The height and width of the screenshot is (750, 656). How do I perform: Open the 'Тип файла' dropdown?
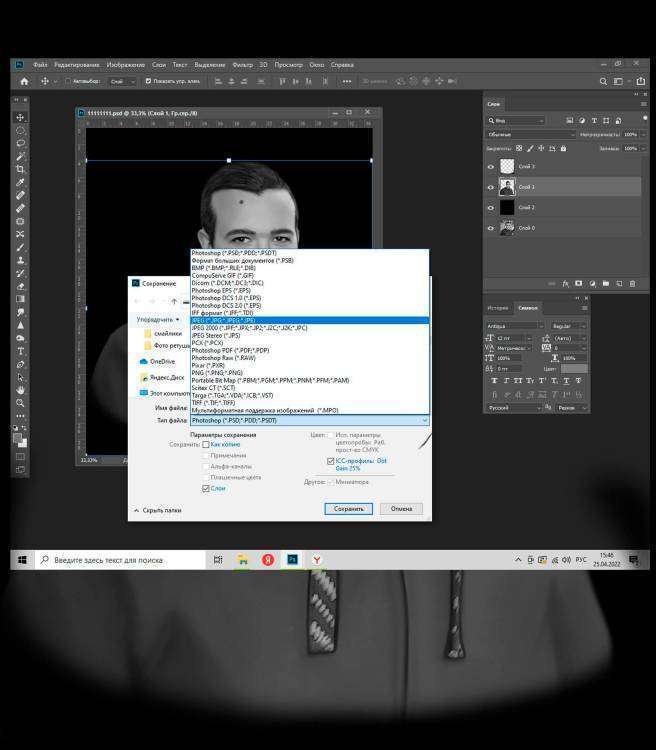309,421
